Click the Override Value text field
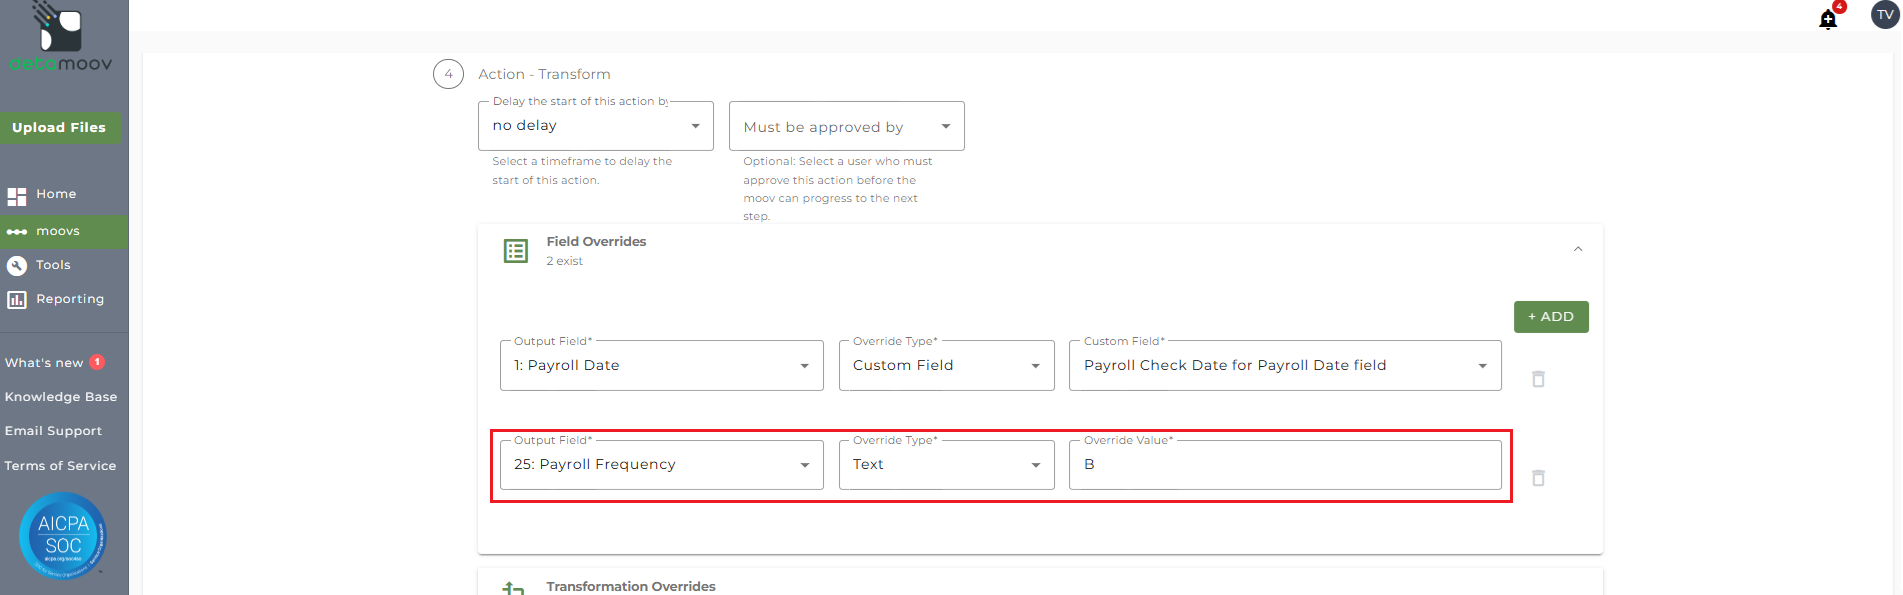 (x=1284, y=465)
